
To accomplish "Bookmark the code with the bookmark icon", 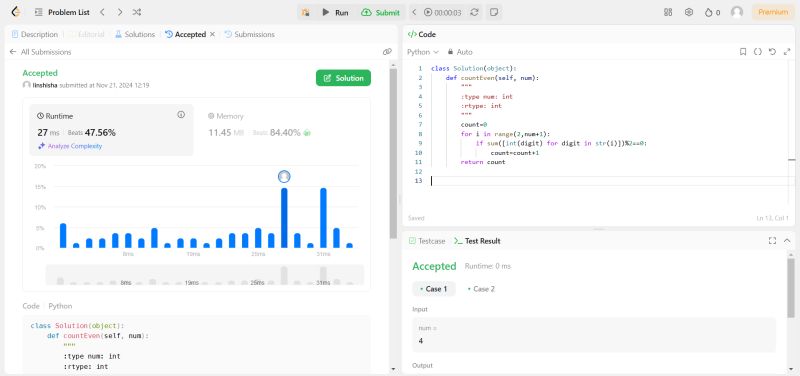I will [x=743, y=52].
